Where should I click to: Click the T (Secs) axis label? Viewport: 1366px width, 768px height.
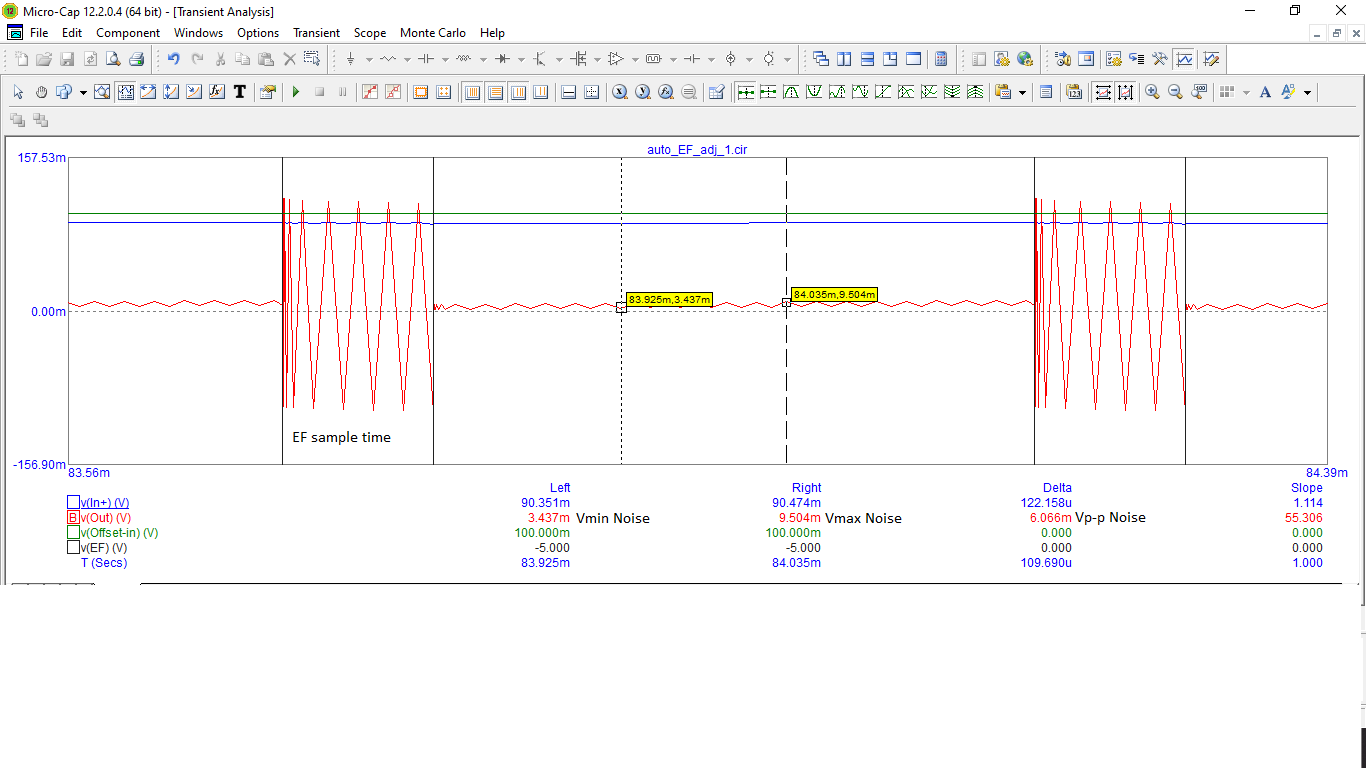104,563
